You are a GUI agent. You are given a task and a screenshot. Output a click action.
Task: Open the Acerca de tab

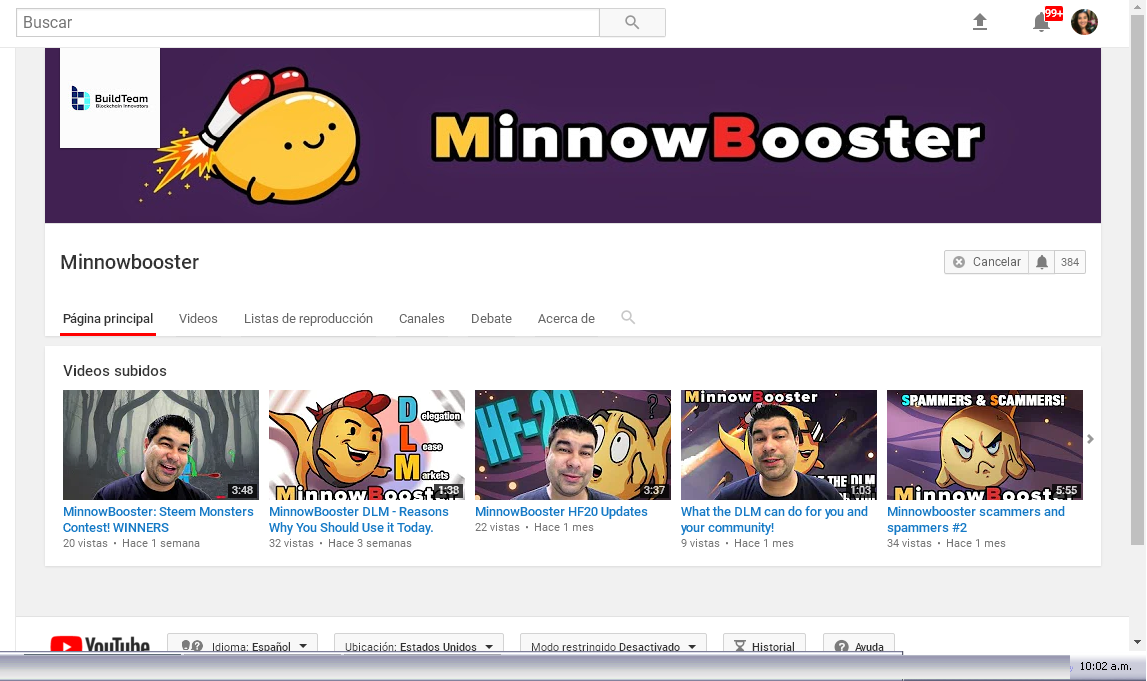click(x=566, y=319)
